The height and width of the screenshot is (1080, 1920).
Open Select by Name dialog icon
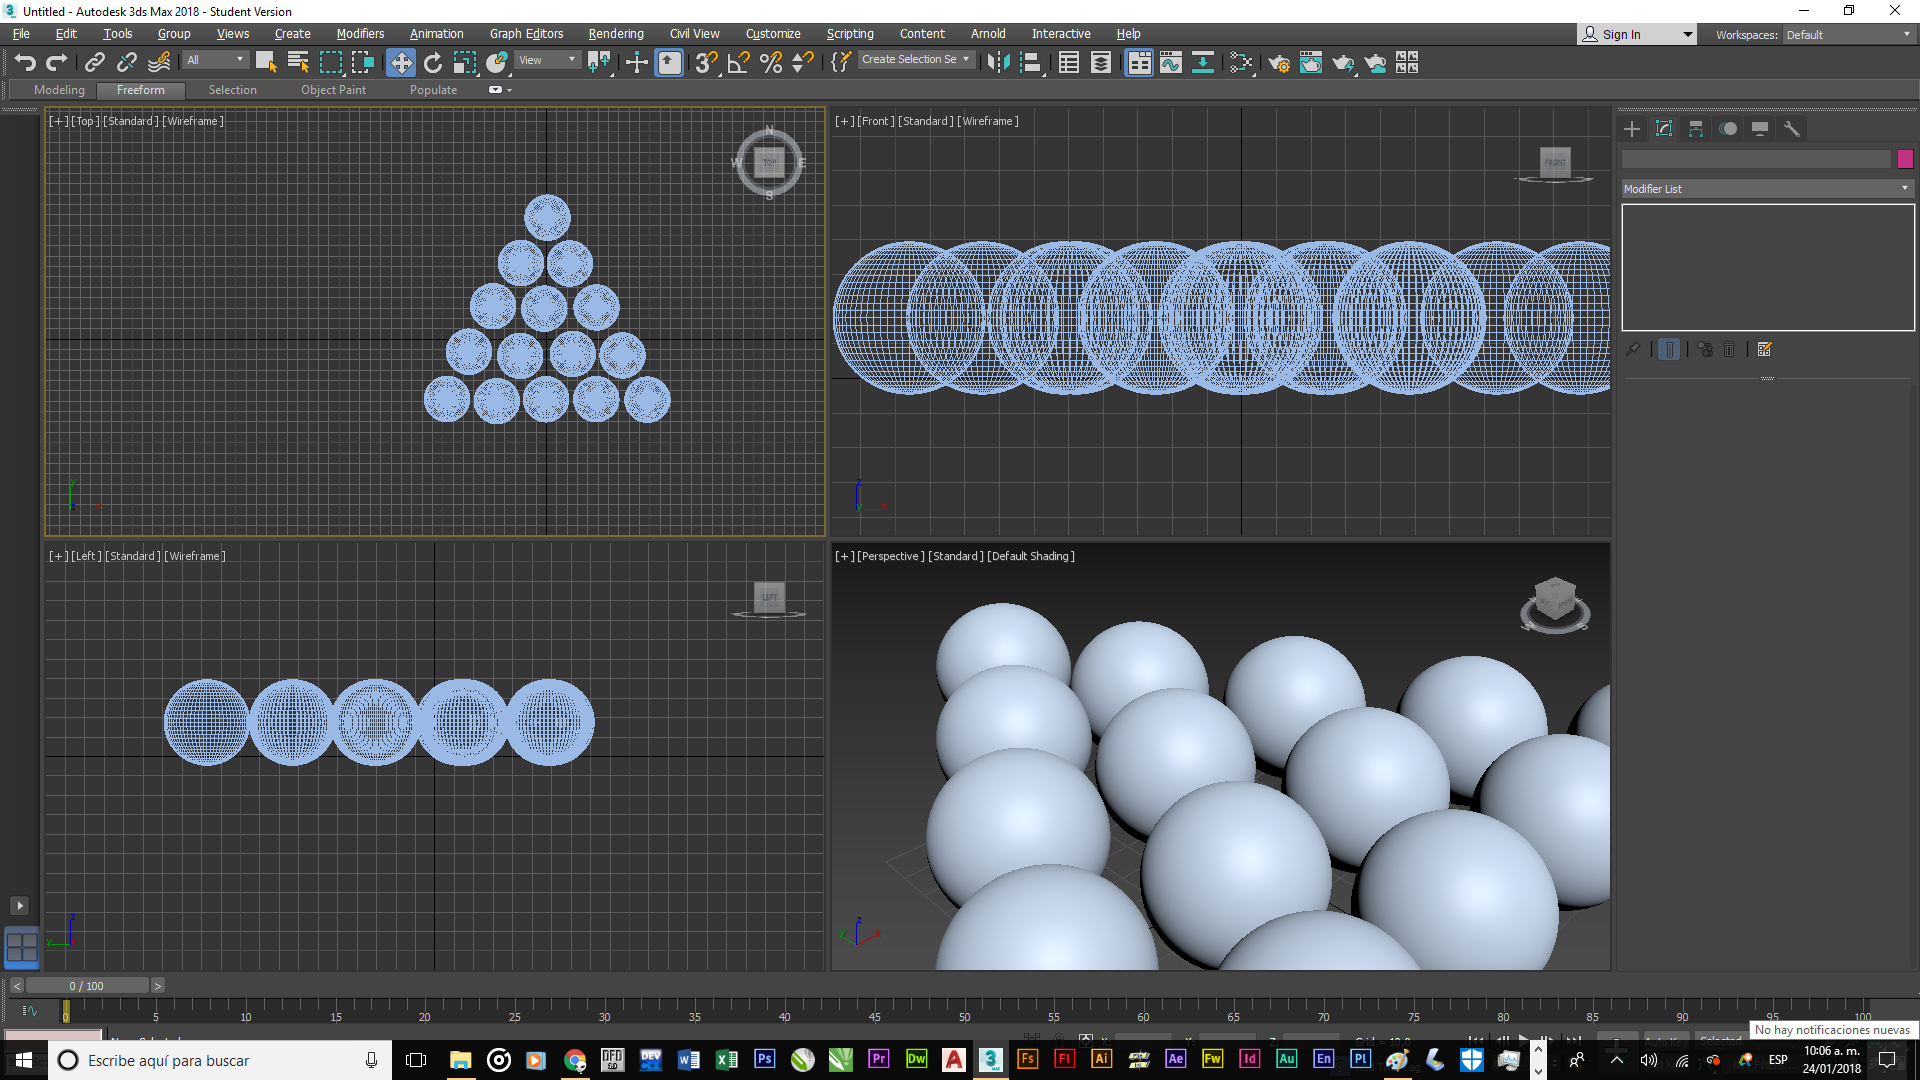297,62
